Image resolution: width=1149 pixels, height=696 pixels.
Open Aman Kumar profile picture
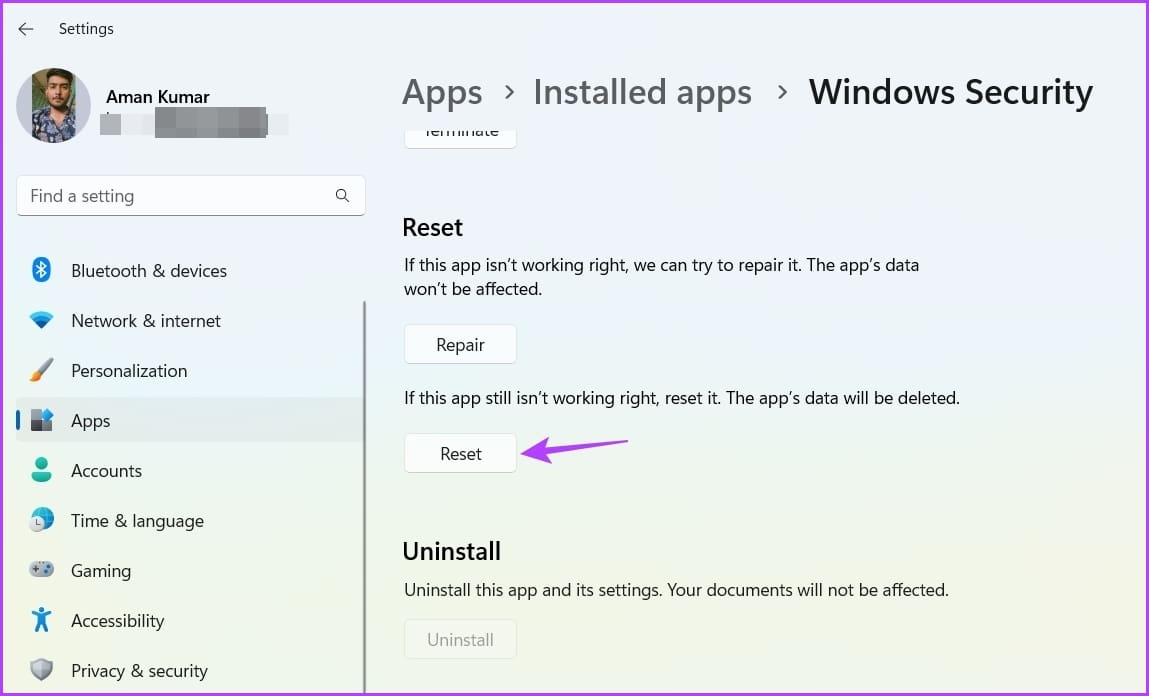[53, 105]
